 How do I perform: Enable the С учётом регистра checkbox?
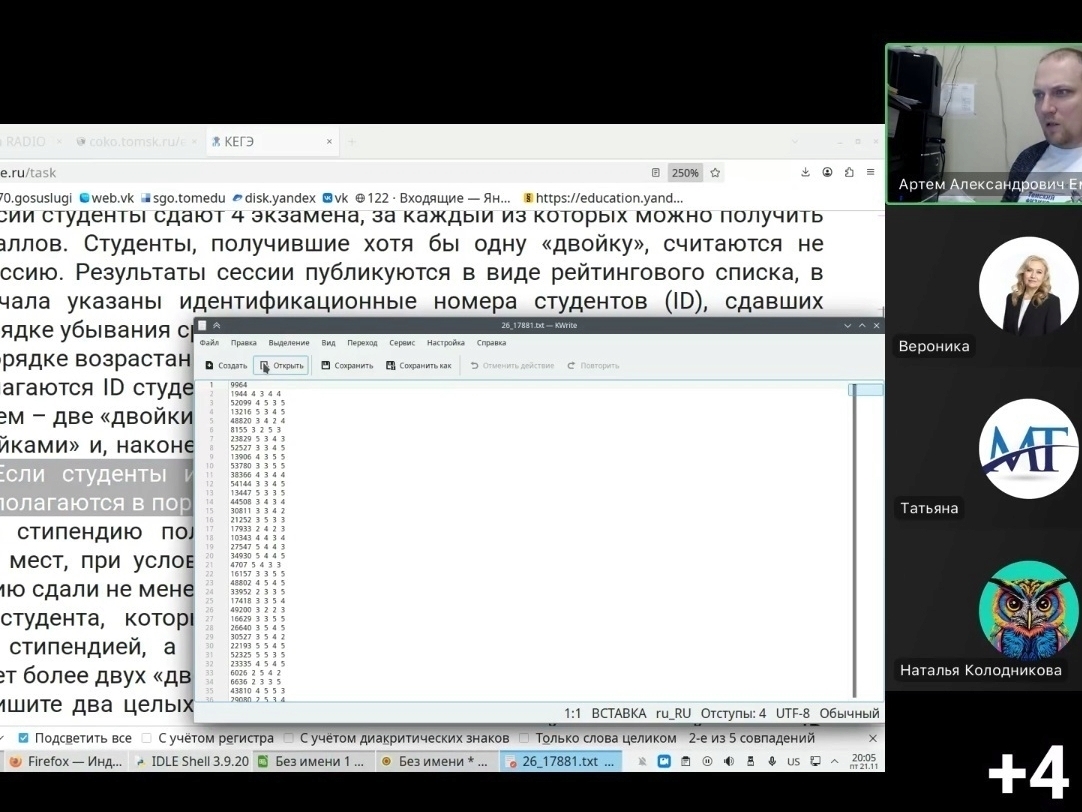tap(148, 739)
